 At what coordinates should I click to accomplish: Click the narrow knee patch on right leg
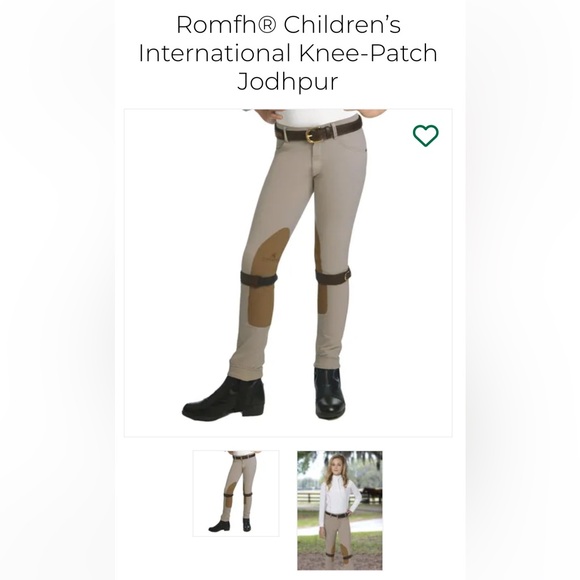(321, 273)
